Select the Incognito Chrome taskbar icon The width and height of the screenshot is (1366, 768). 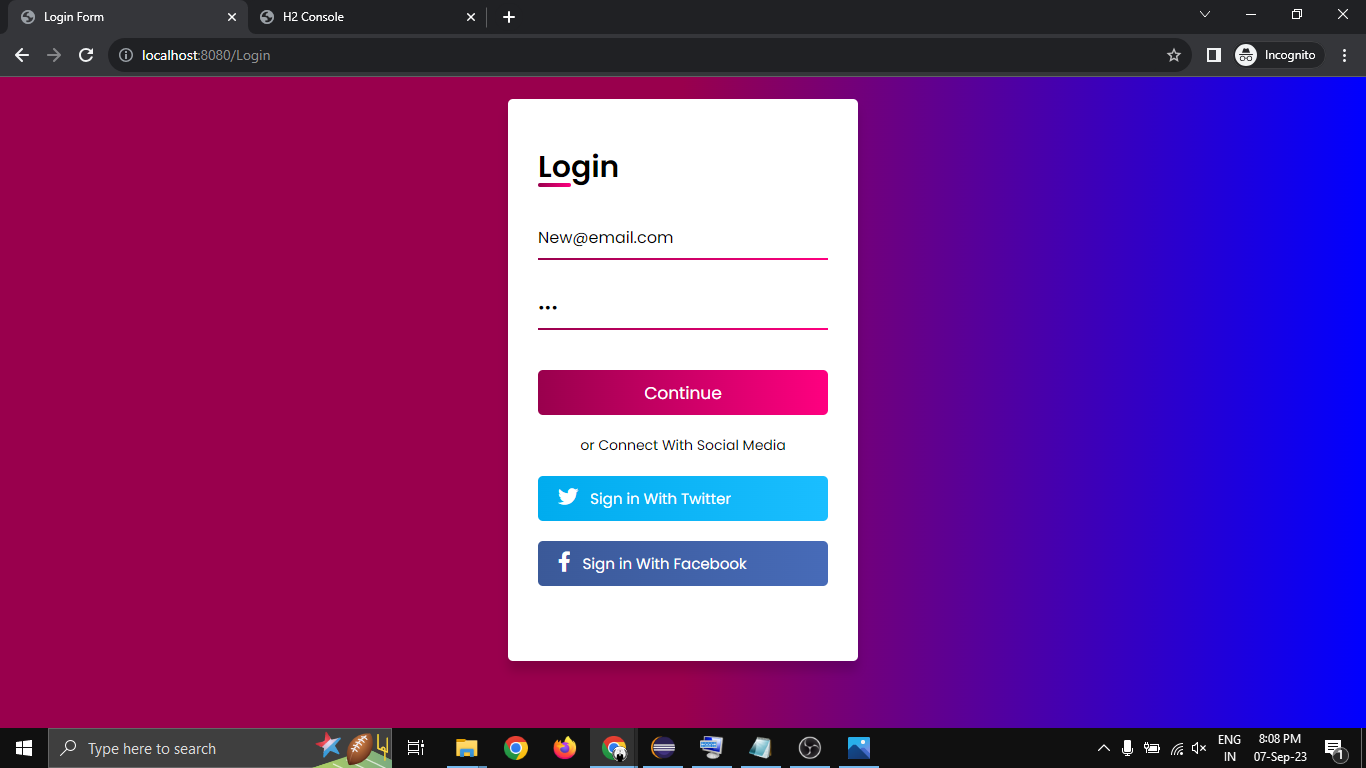tap(614, 748)
